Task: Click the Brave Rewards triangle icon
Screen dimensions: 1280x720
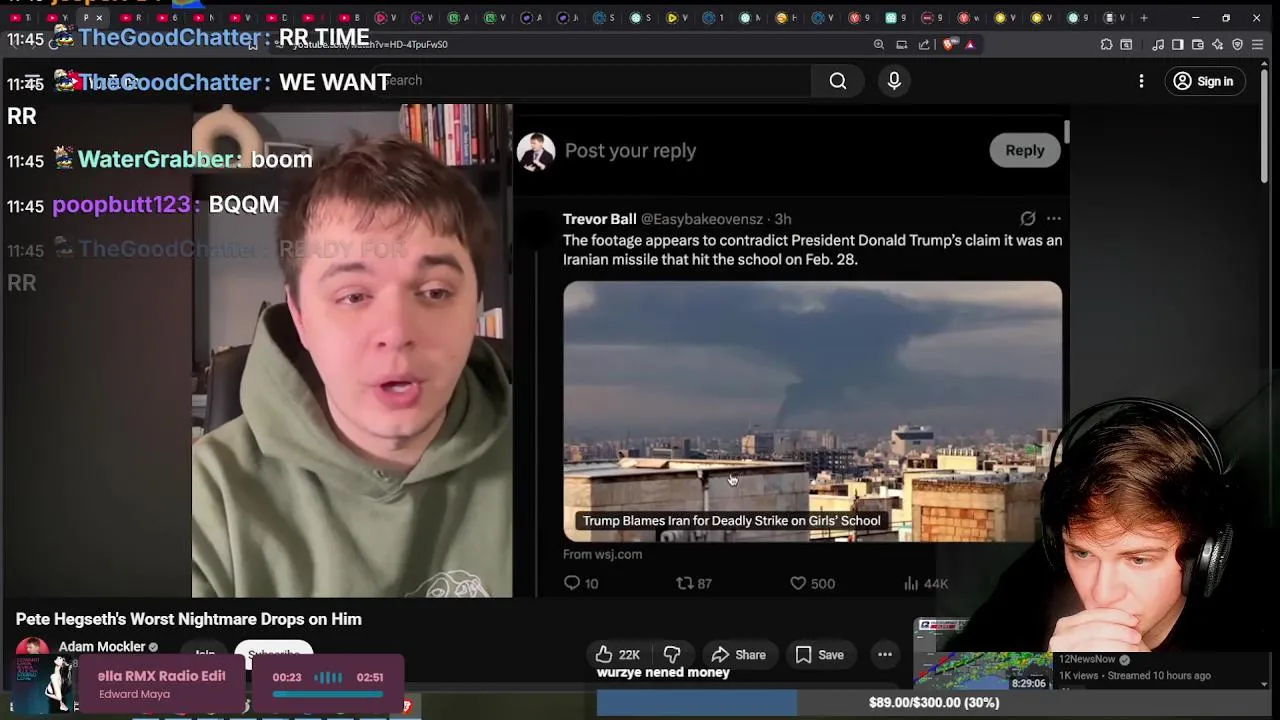Action: [x=970, y=44]
